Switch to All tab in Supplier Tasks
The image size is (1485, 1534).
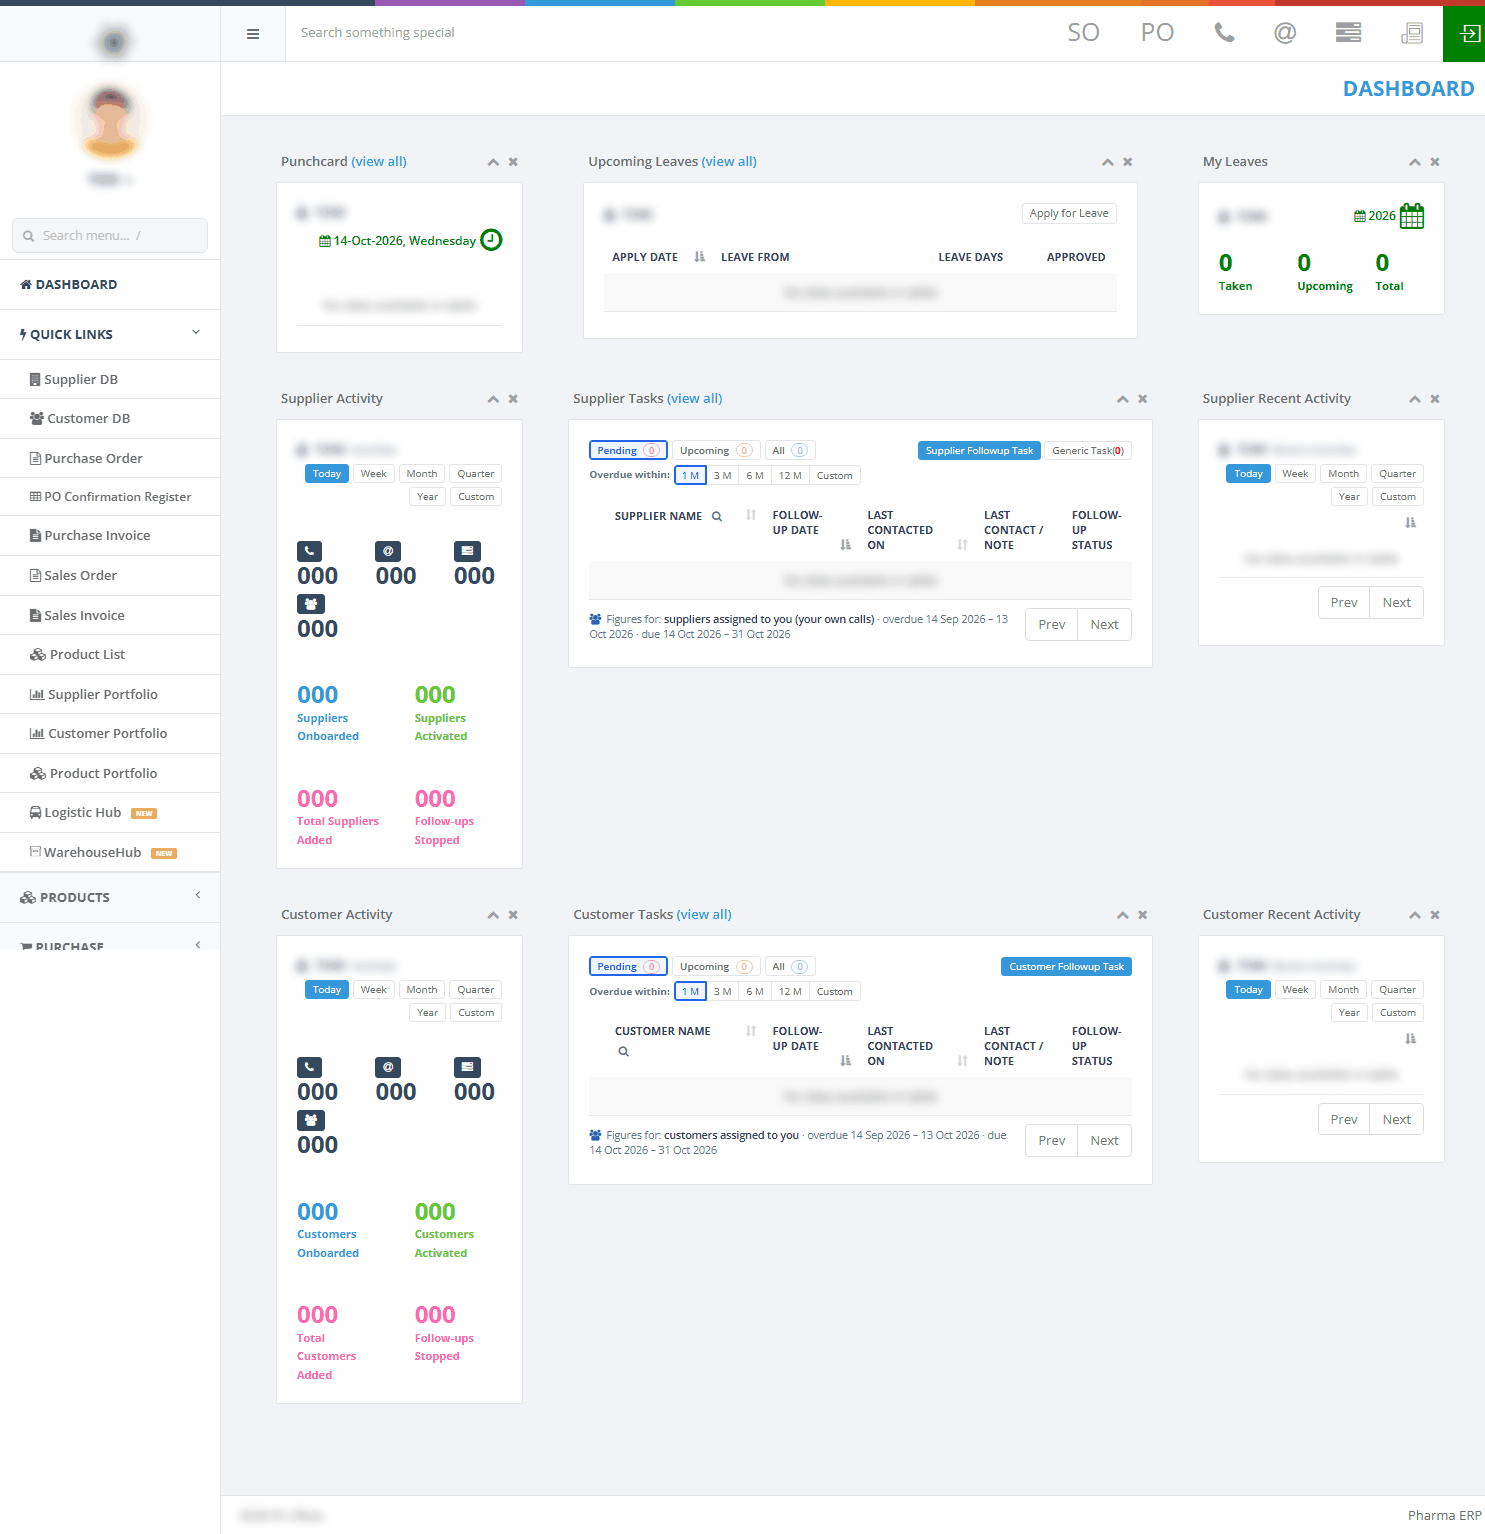pos(790,451)
